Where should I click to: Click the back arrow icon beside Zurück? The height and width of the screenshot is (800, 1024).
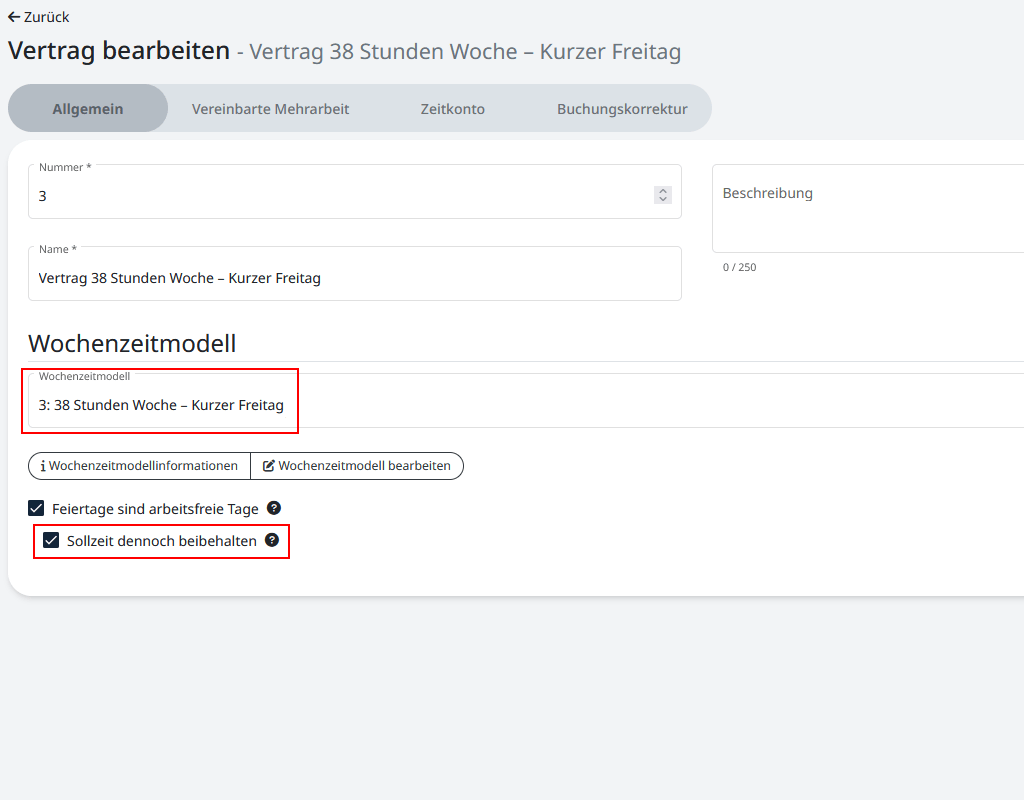[14, 17]
